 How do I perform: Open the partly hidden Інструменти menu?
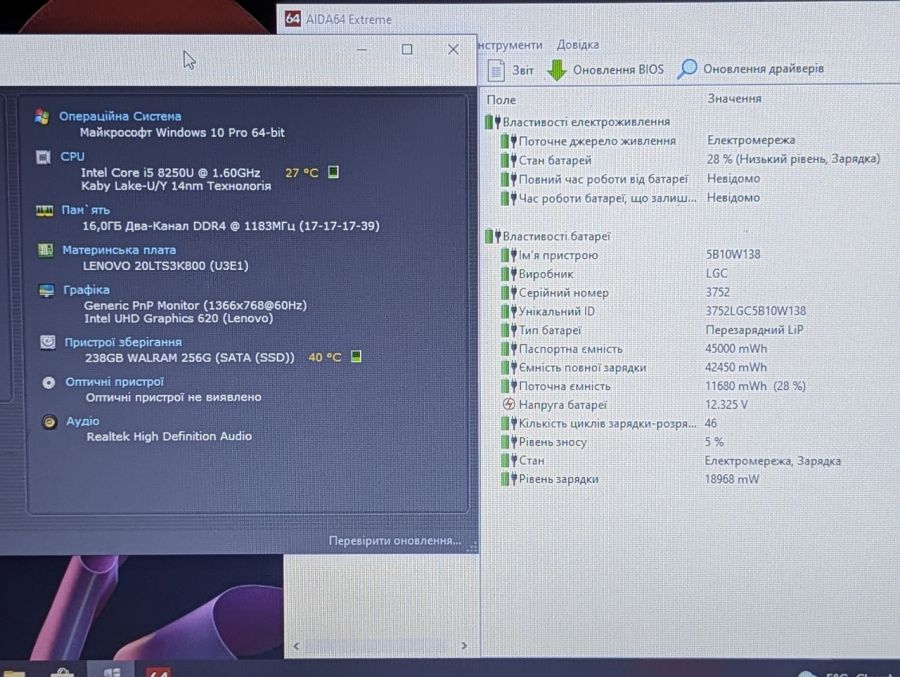tap(510, 45)
